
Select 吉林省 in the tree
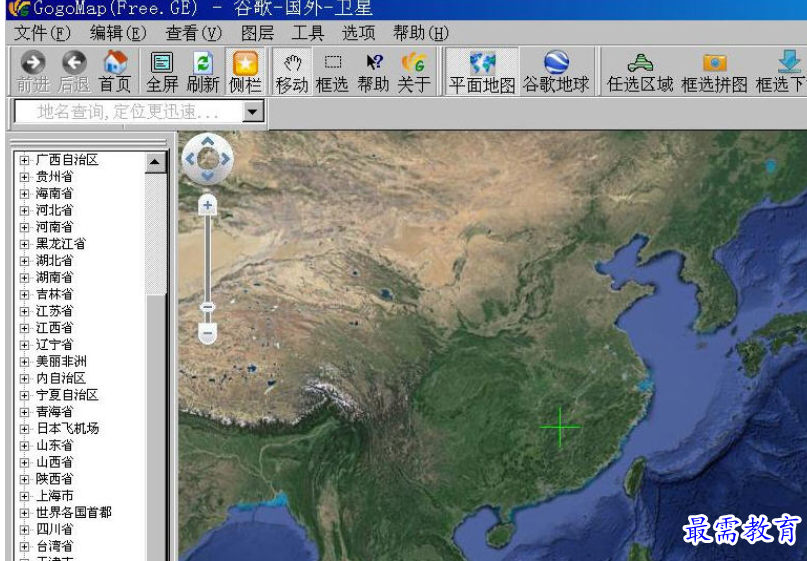tap(54, 294)
